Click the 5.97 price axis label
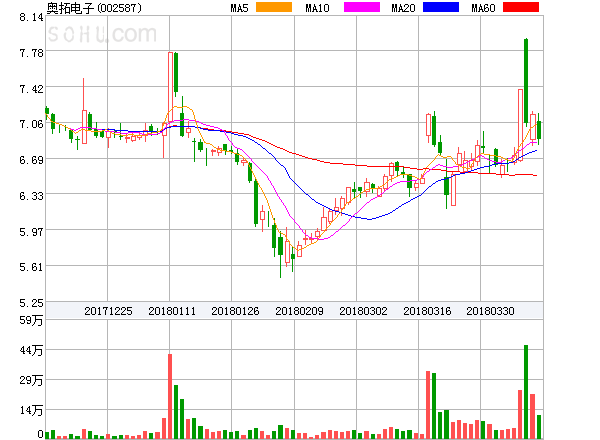 31,232
